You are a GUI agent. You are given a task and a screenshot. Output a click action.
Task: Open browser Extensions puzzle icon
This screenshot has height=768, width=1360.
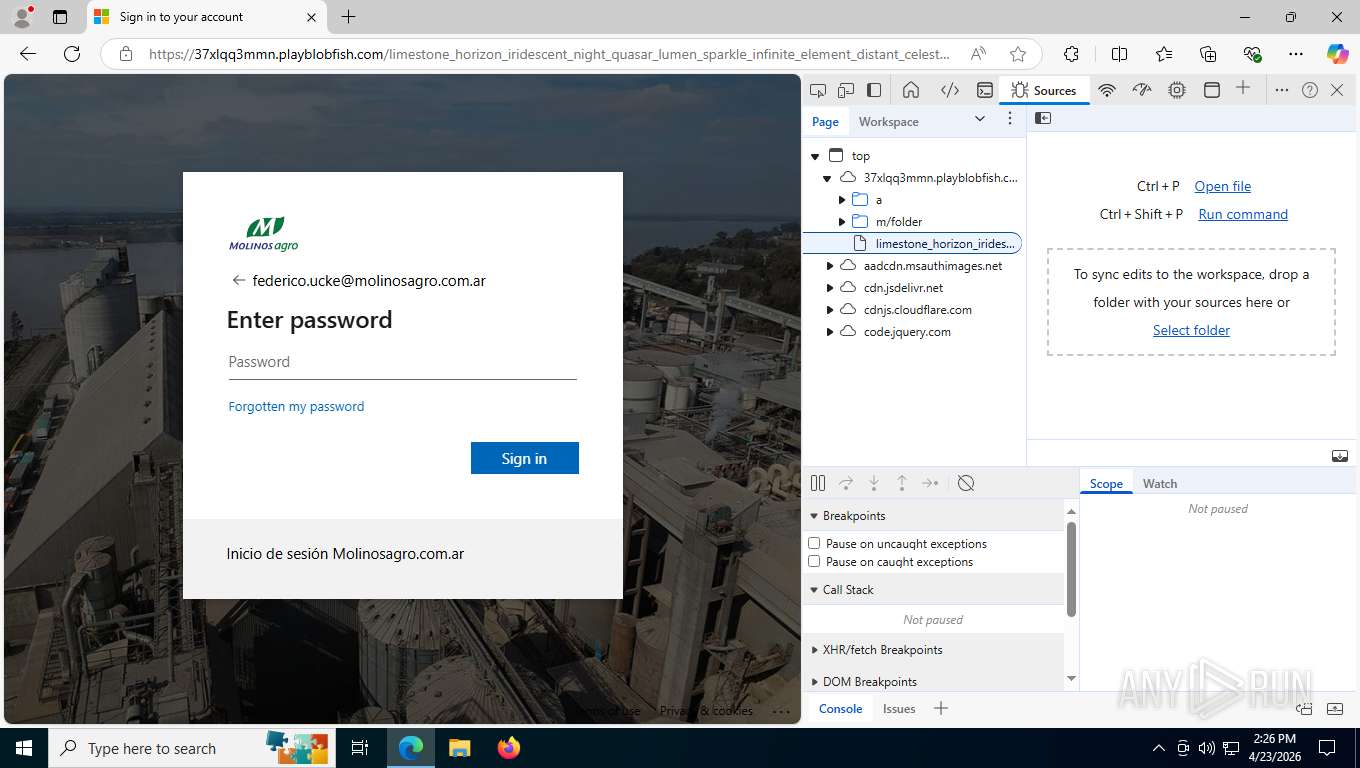click(1071, 54)
